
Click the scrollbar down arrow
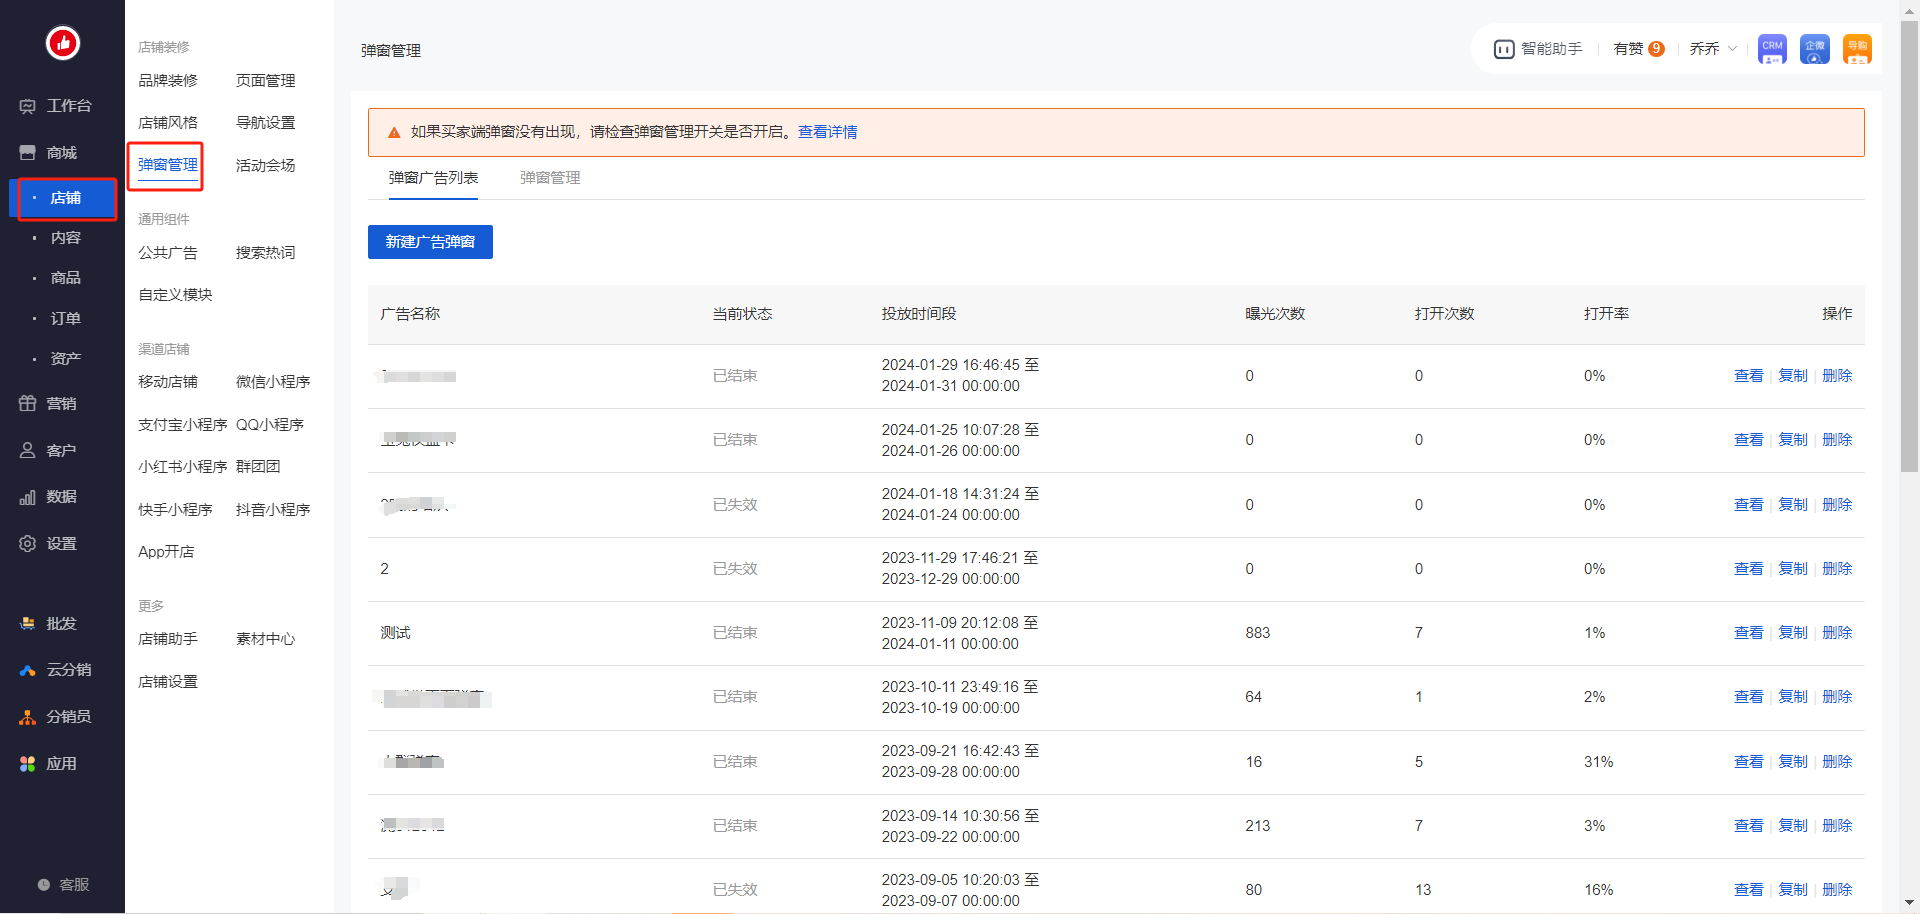1909,903
